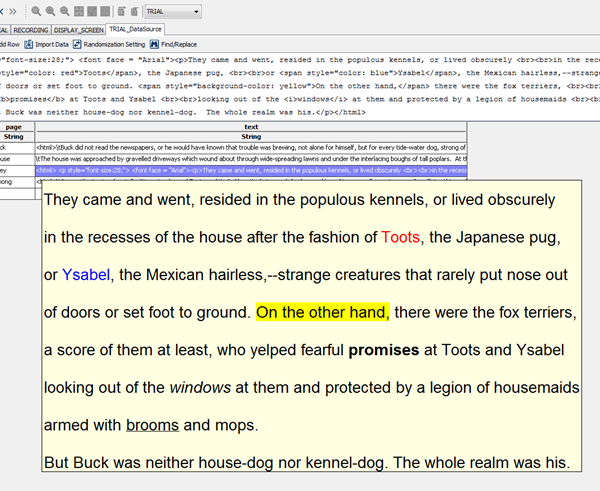
Task: Switch to the RECORDING tab
Action: click(31, 30)
